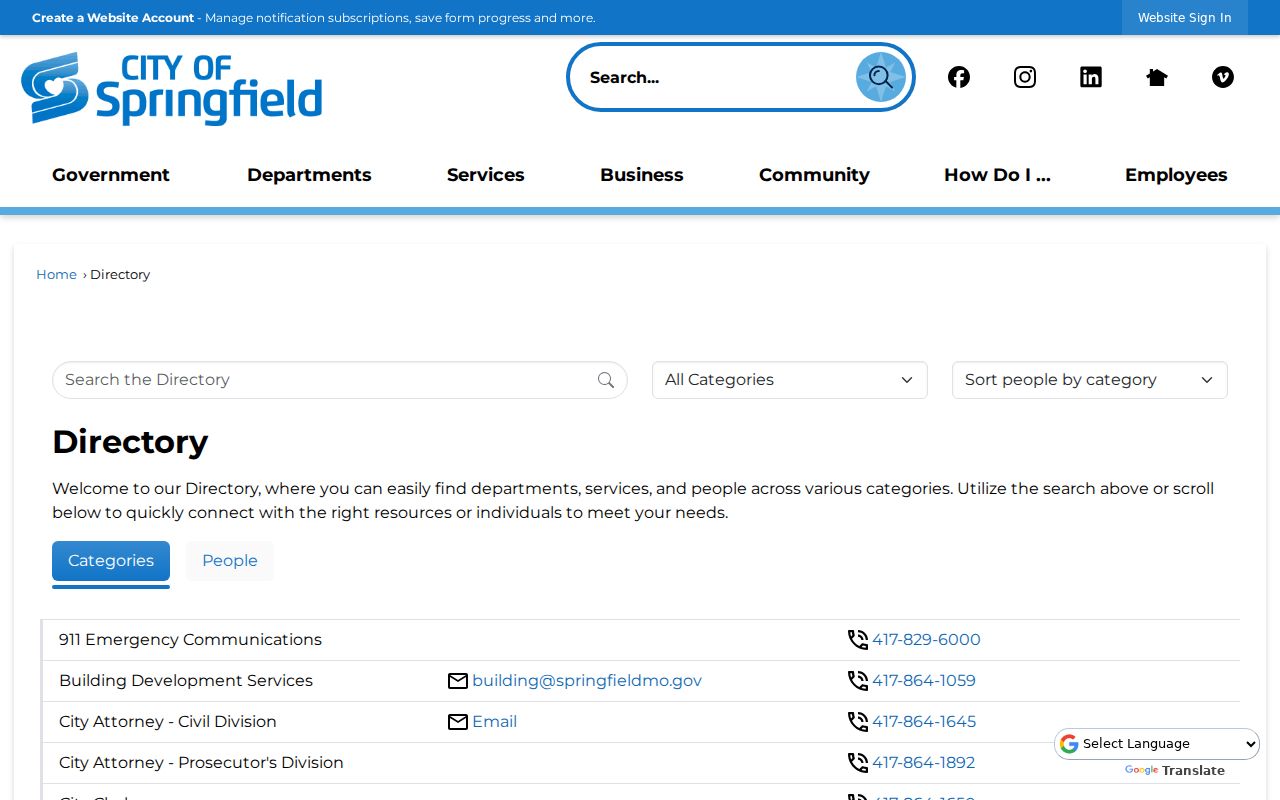Click the Website Sign In button
1280x800 pixels.
(x=1185, y=18)
